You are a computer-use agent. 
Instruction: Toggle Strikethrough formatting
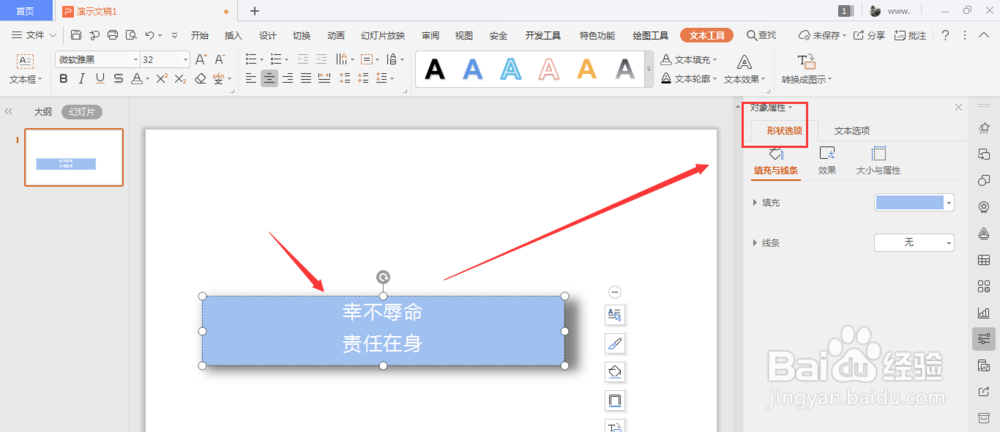(118, 78)
